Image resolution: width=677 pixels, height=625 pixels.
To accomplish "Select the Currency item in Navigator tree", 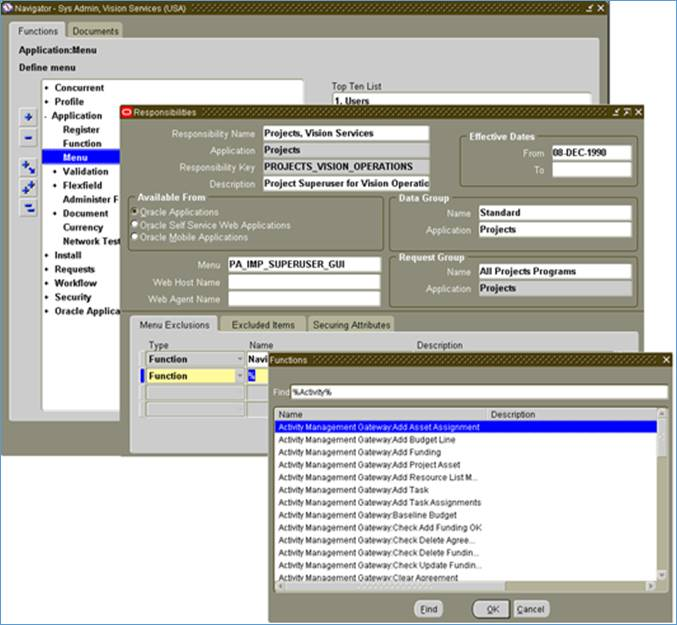I will pyautogui.click(x=83, y=227).
